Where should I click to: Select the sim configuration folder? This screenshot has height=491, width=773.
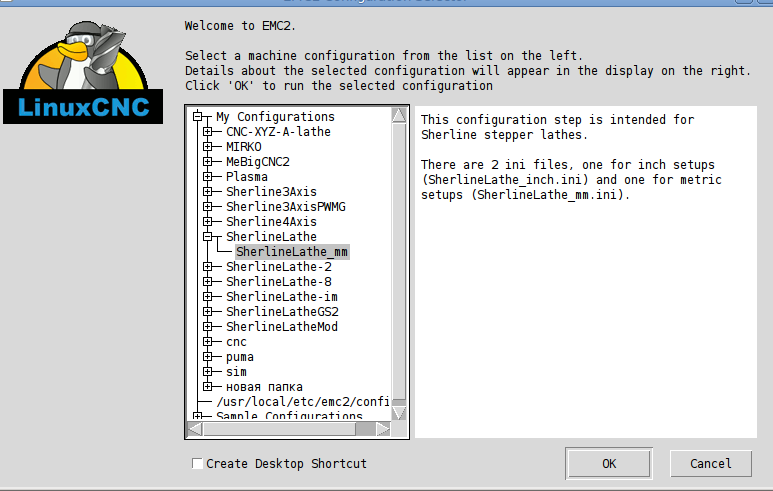point(236,372)
